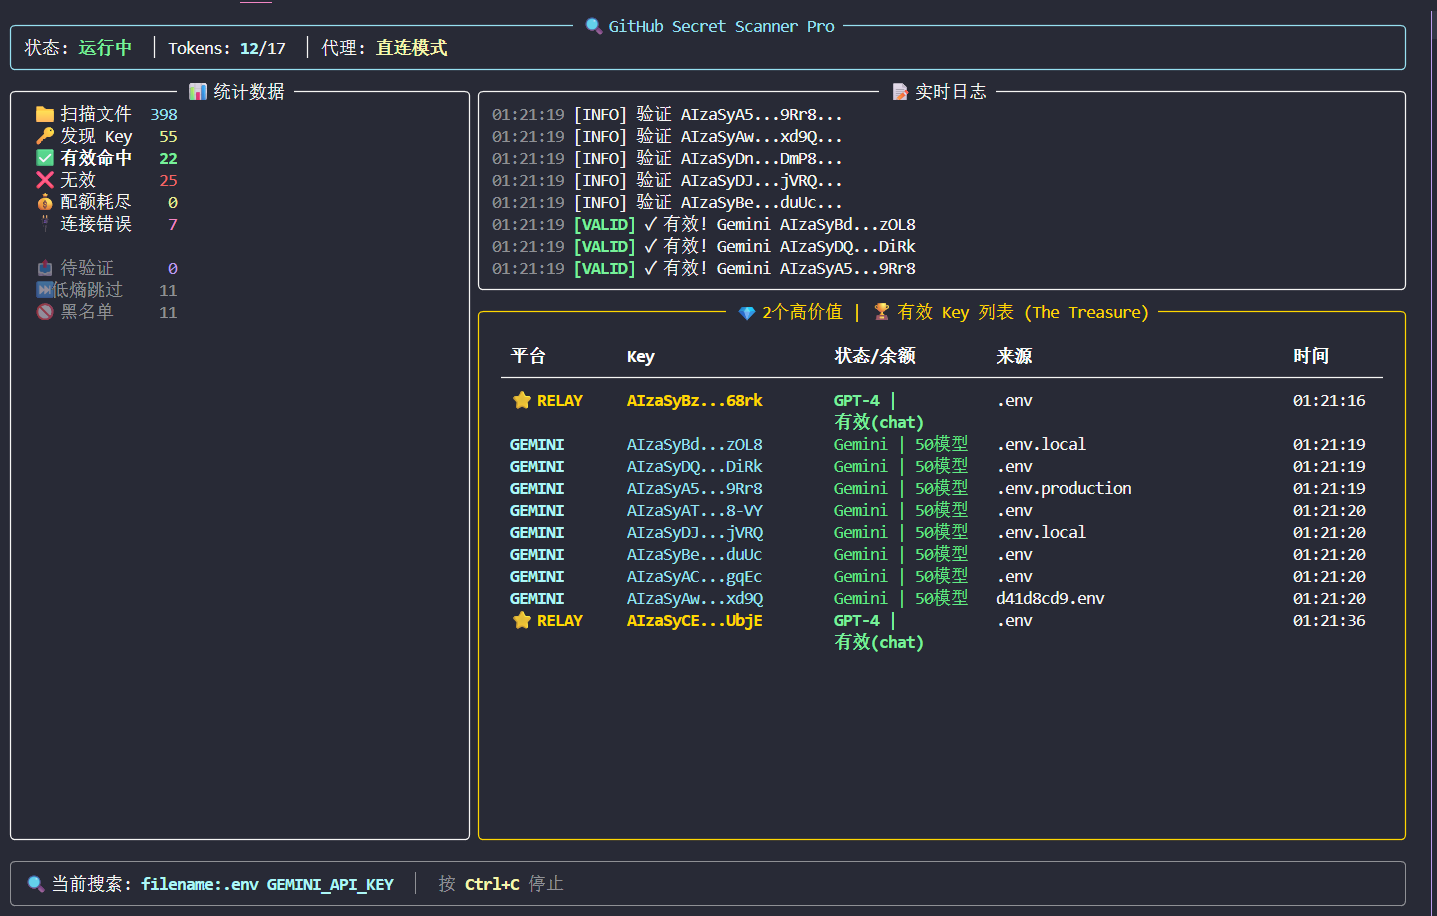The width and height of the screenshot is (1437, 916).
Task: Click the search query filename:.env GEMINI_API_KEY
Action: coord(267,884)
